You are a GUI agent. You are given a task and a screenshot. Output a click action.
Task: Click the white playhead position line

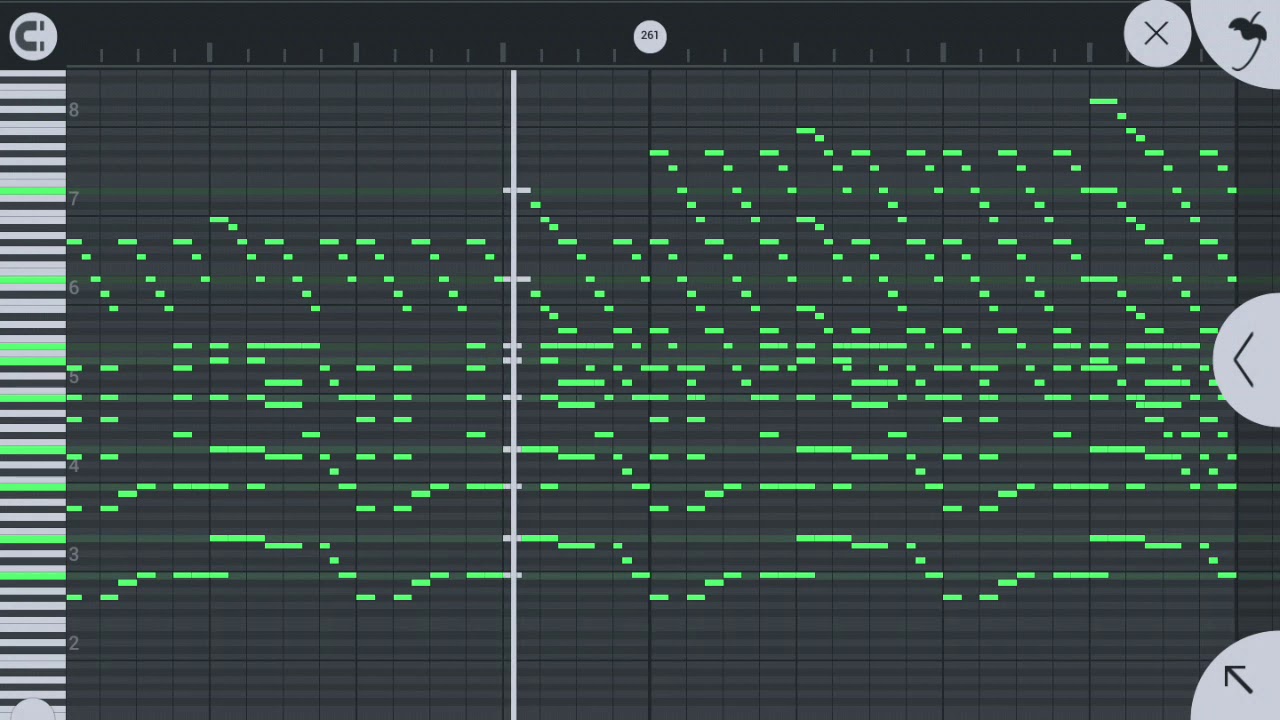coord(514,395)
